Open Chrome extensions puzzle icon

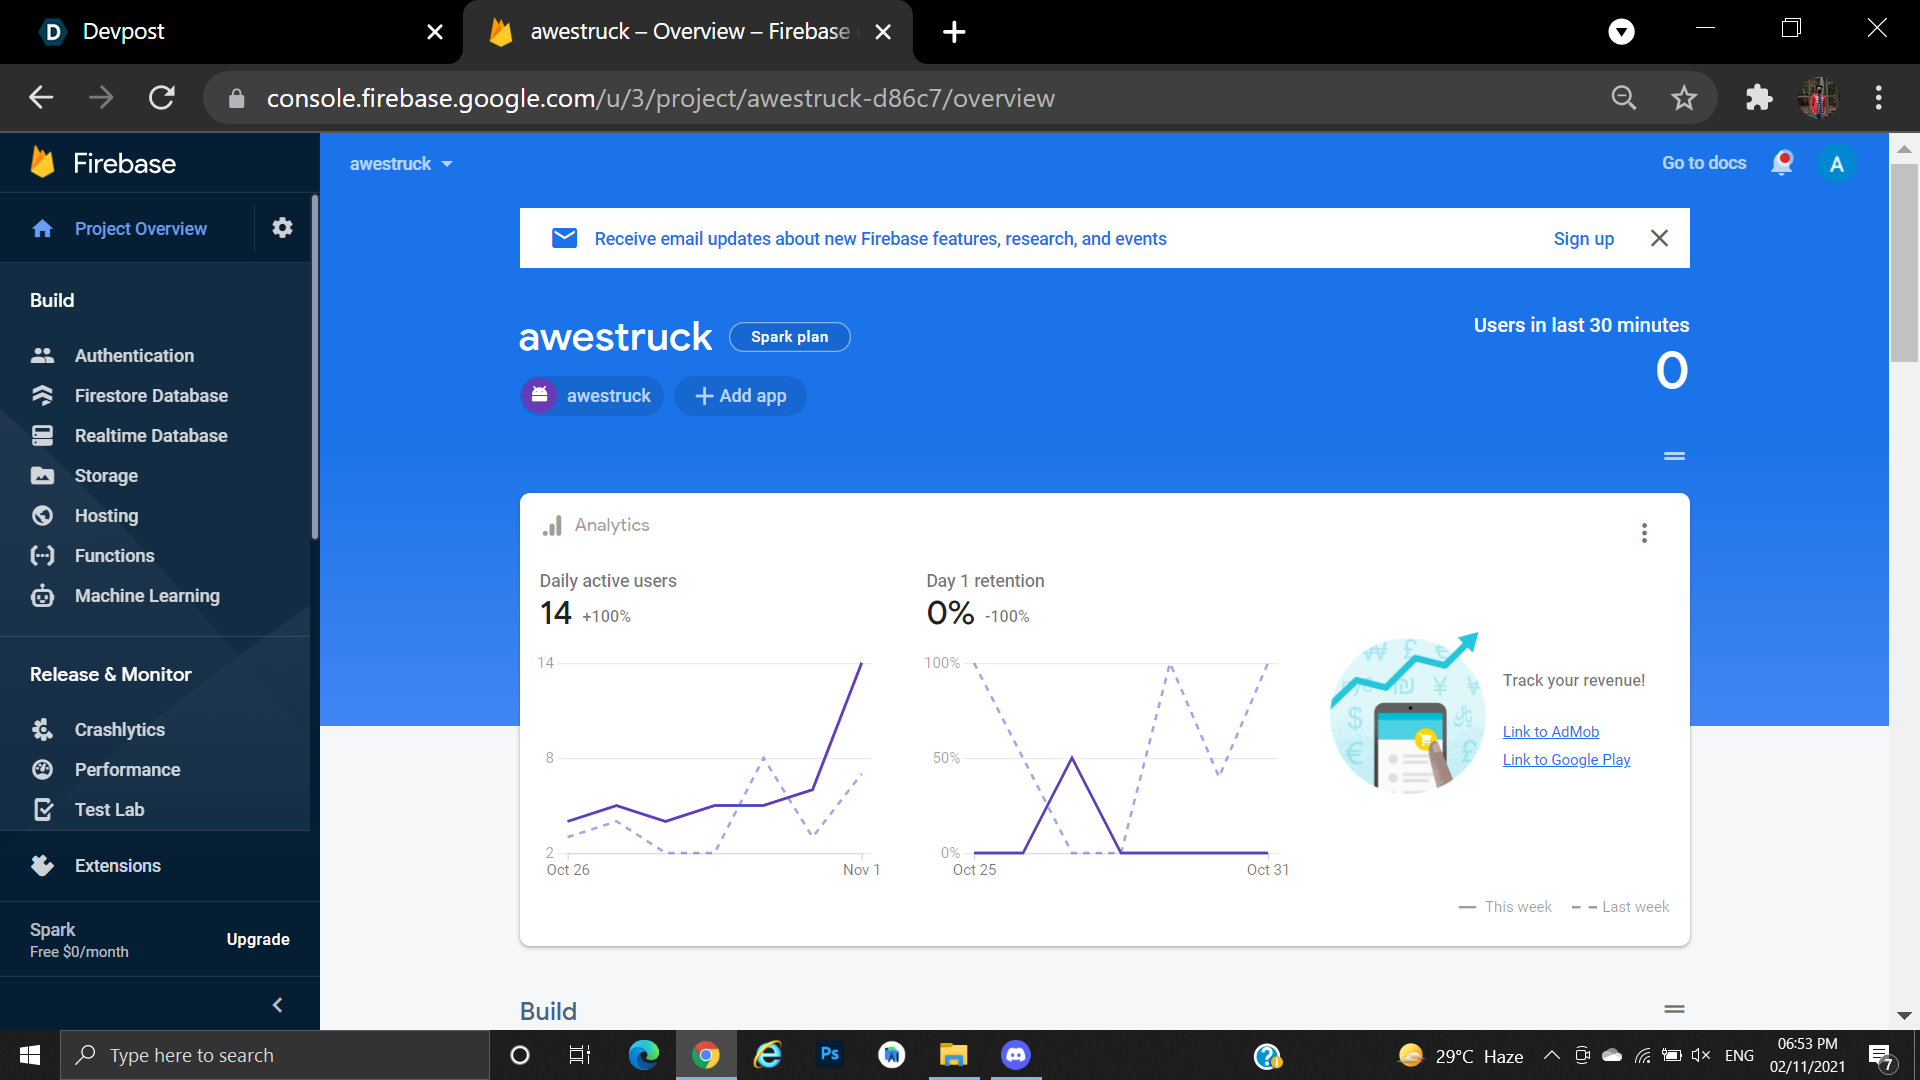(1758, 98)
